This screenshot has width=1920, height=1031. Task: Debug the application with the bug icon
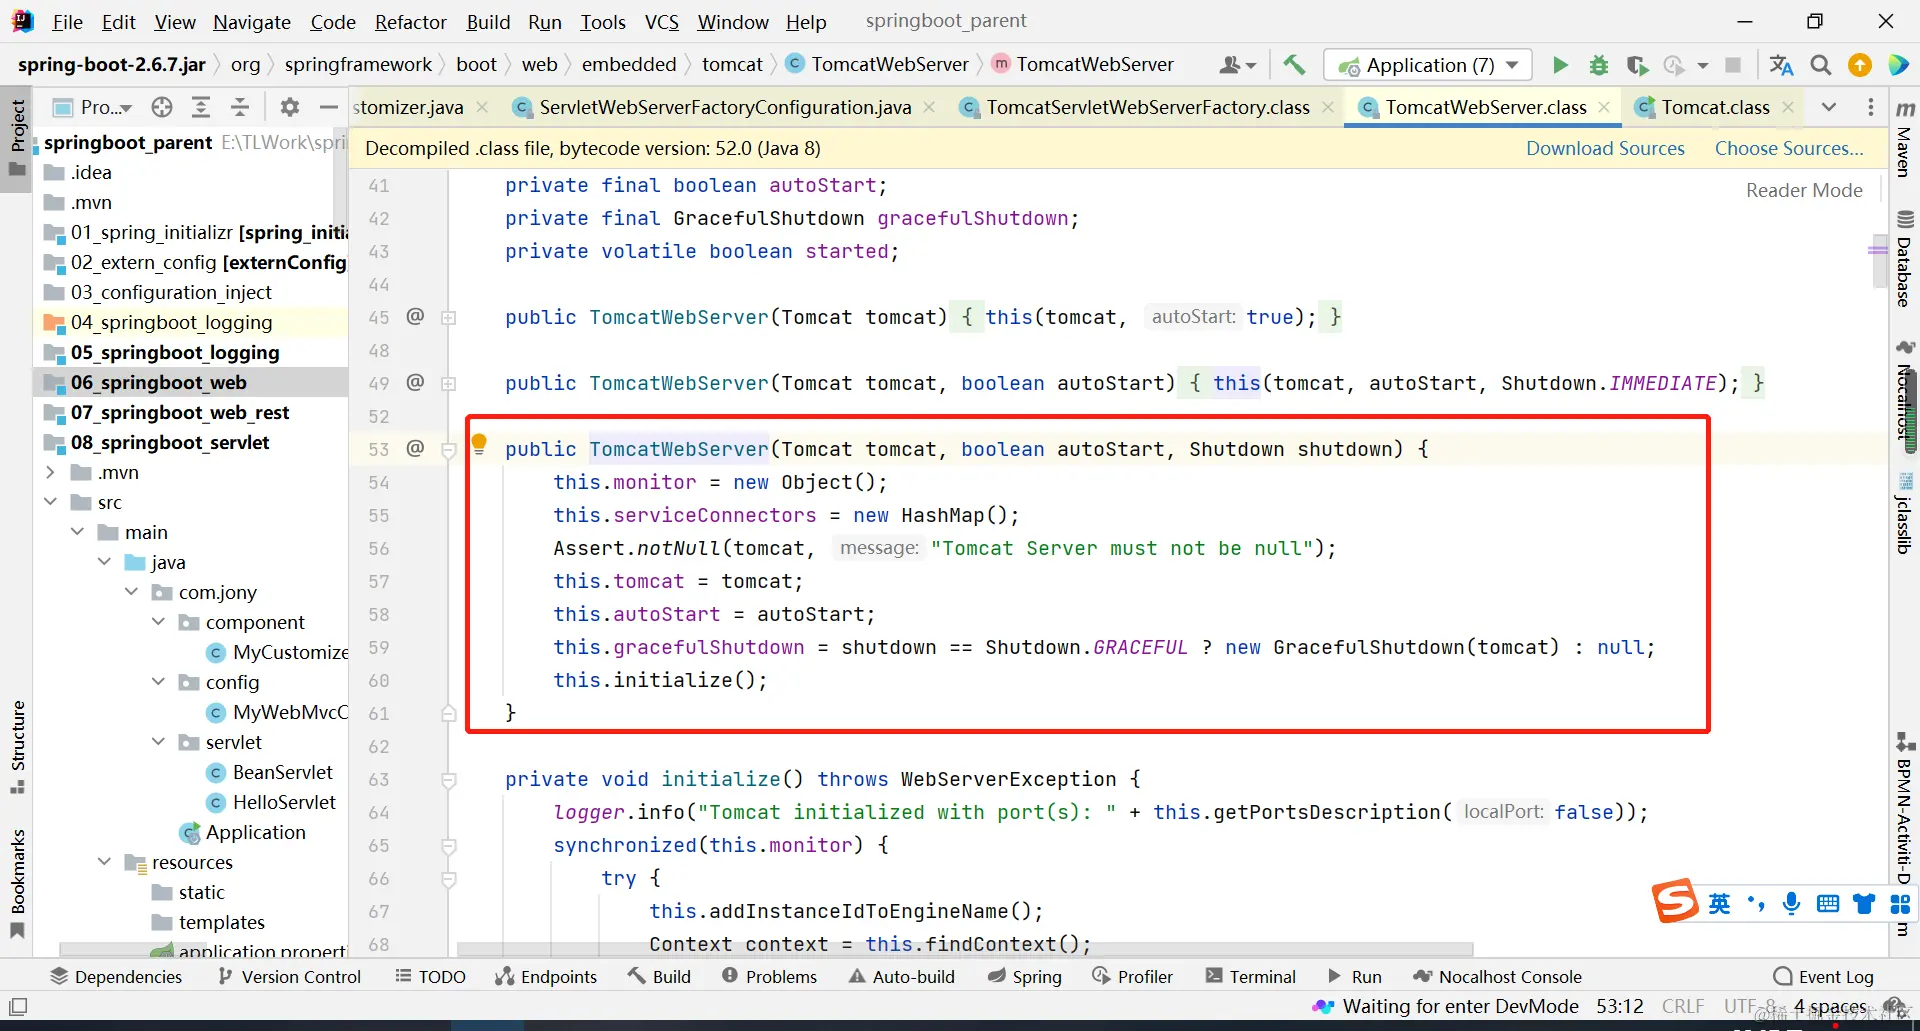pos(1599,65)
